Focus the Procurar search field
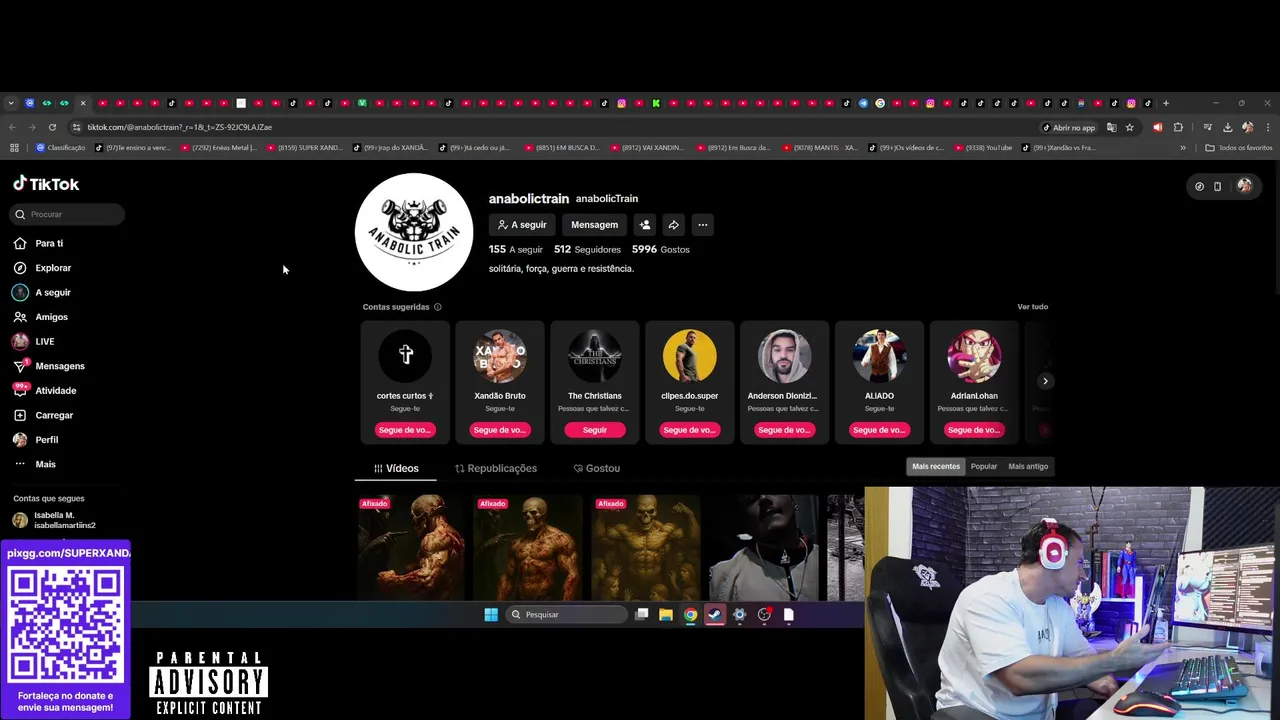This screenshot has height=720, width=1280. (68, 214)
